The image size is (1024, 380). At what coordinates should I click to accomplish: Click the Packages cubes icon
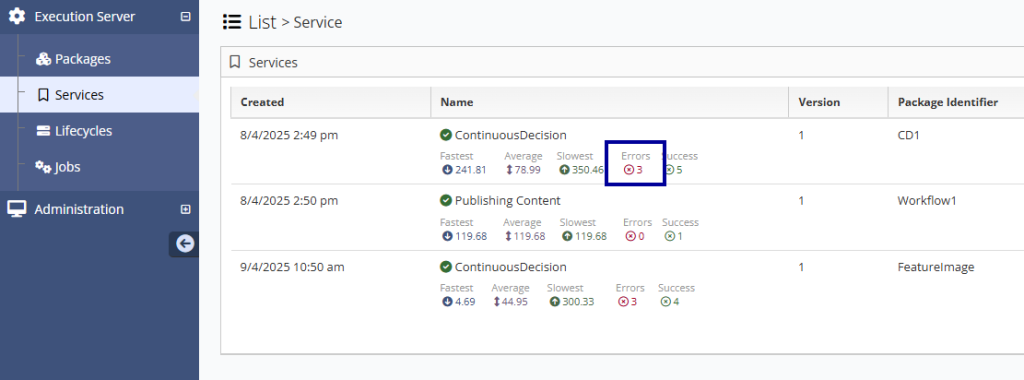click(x=43, y=59)
